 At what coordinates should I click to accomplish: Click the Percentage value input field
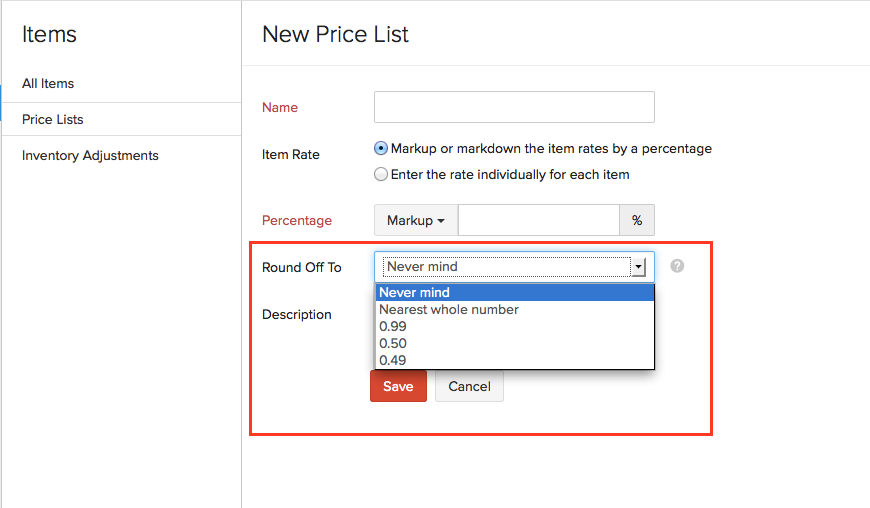(x=538, y=220)
